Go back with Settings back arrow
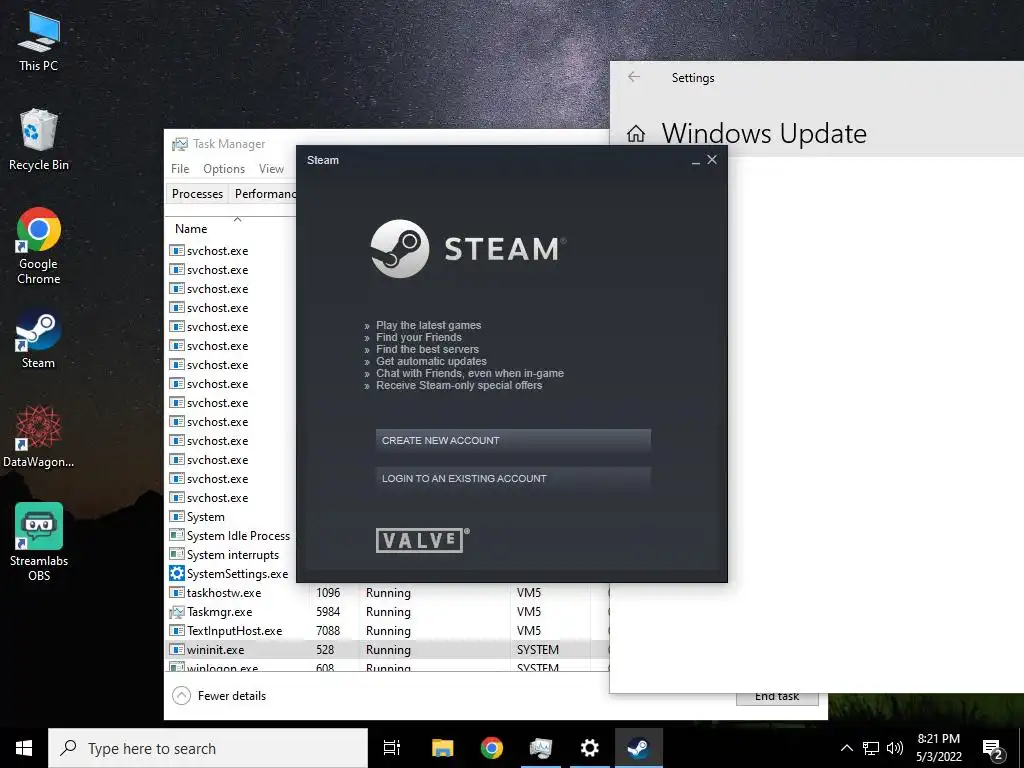1024x768 pixels. (633, 77)
